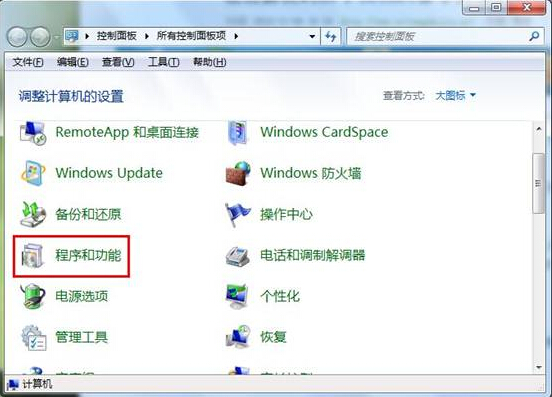Expand address bar history dropdown arrow

click(312, 36)
